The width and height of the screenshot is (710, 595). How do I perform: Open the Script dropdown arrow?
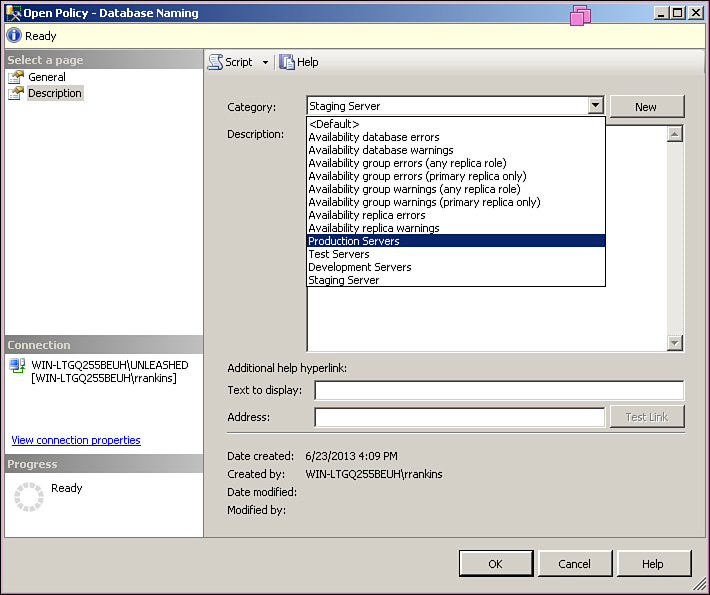click(265, 62)
